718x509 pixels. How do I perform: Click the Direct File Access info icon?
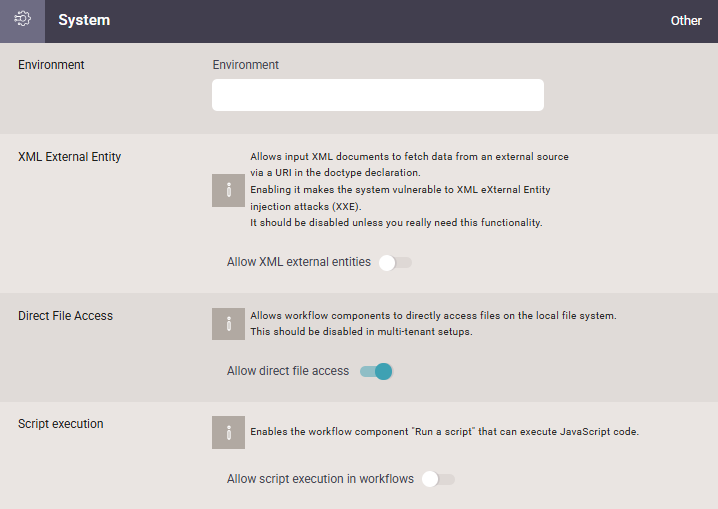228,324
